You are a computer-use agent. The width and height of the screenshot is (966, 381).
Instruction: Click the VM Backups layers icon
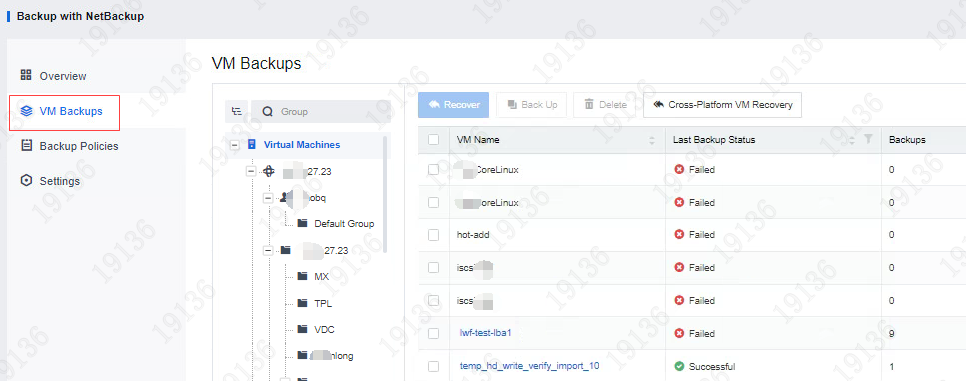tap(26, 111)
